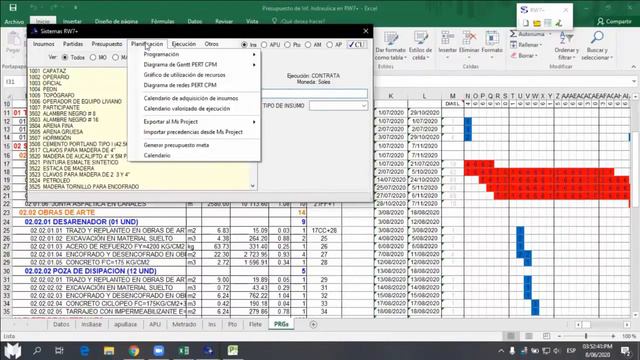The image size is (640, 360).
Task: Switch to page layout view icon
Action: (x=529, y=336)
